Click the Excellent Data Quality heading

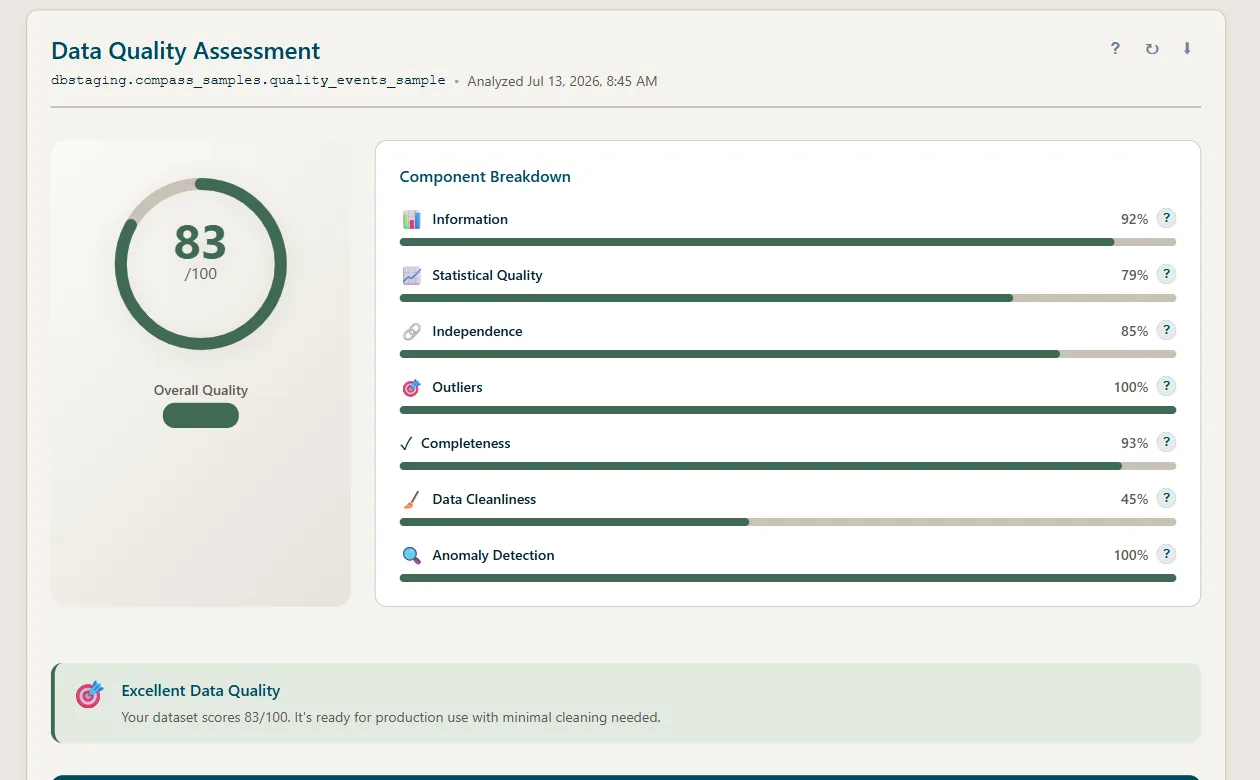point(201,690)
